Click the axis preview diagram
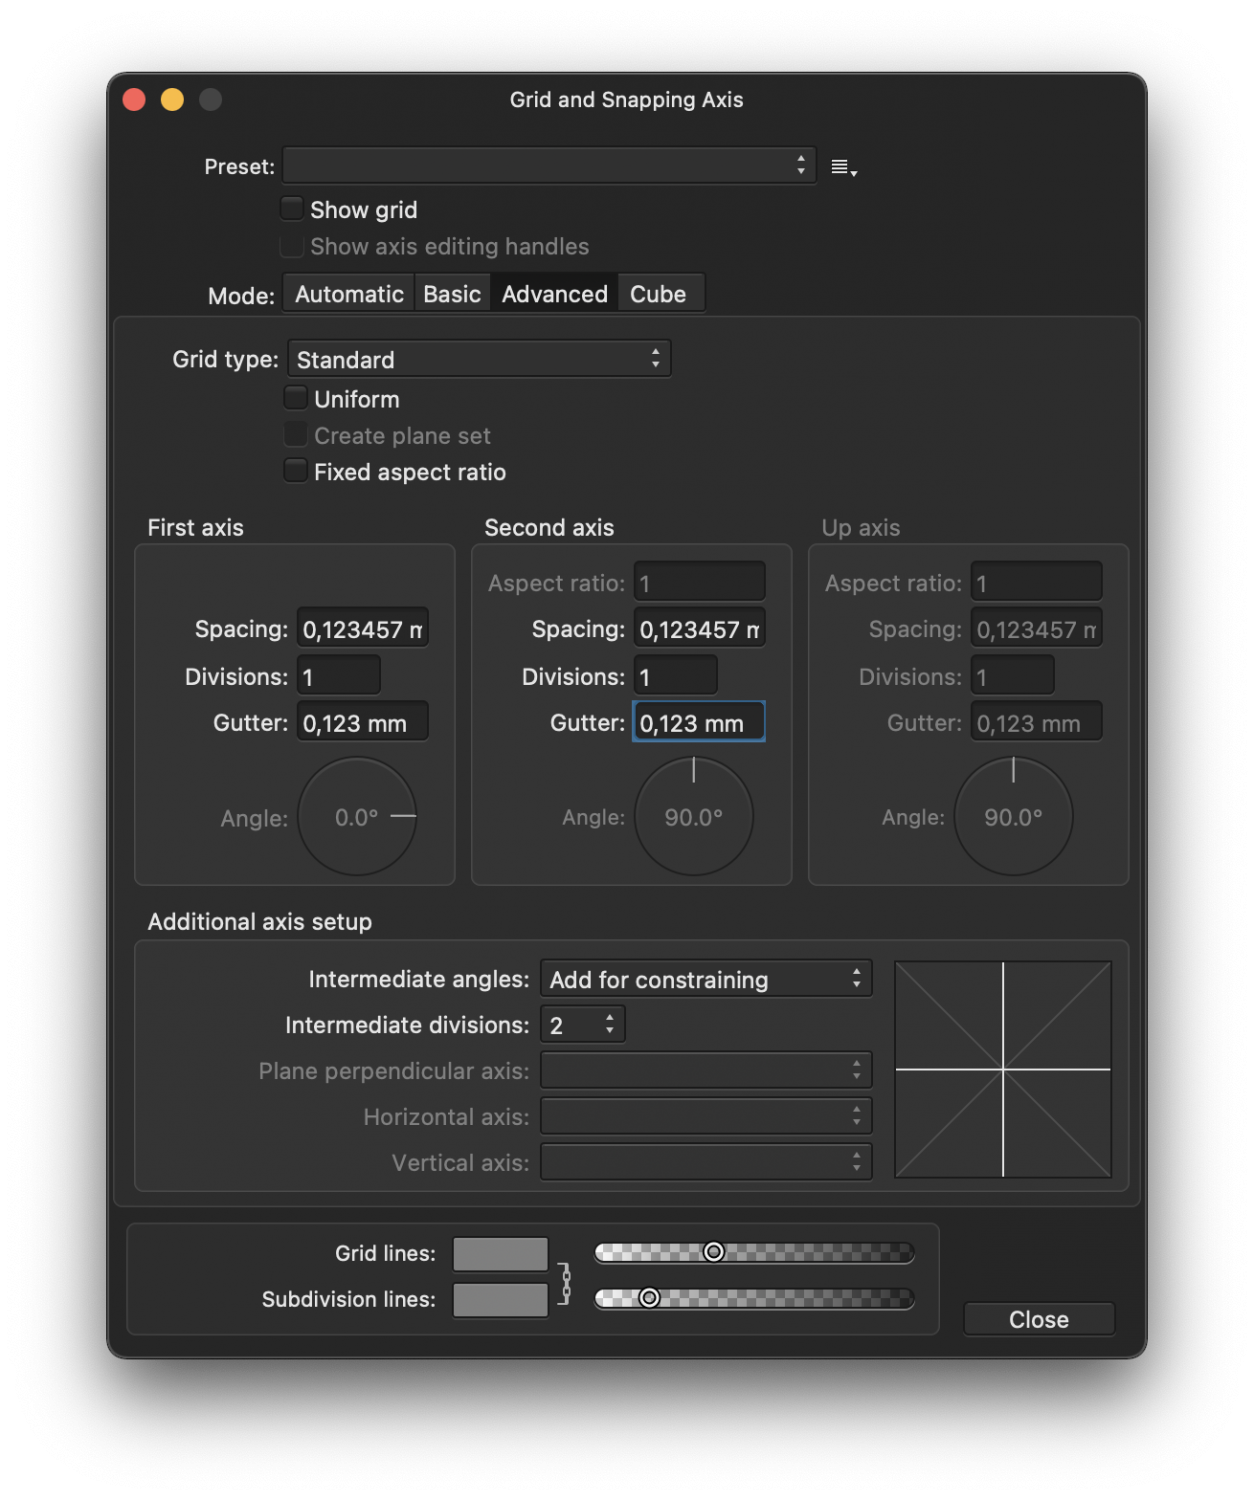The width and height of the screenshot is (1254, 1500). pos(1002,1069)
